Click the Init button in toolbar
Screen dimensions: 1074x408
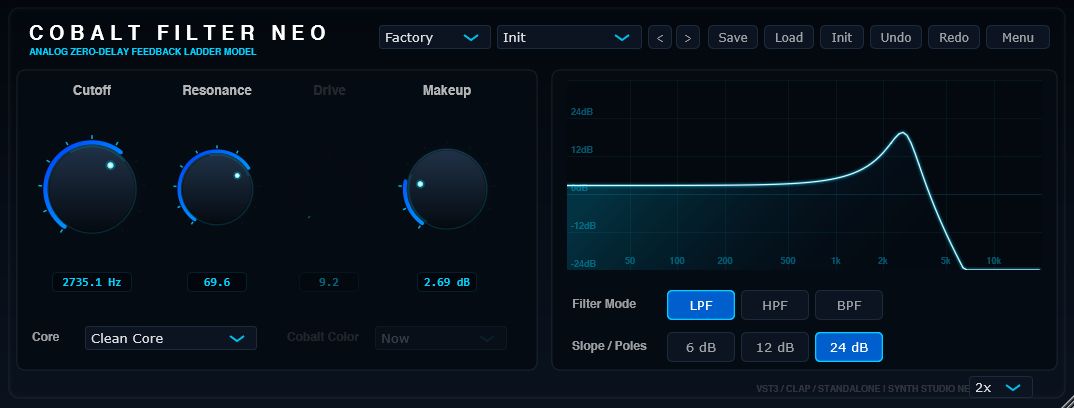(x=842, y=37)
